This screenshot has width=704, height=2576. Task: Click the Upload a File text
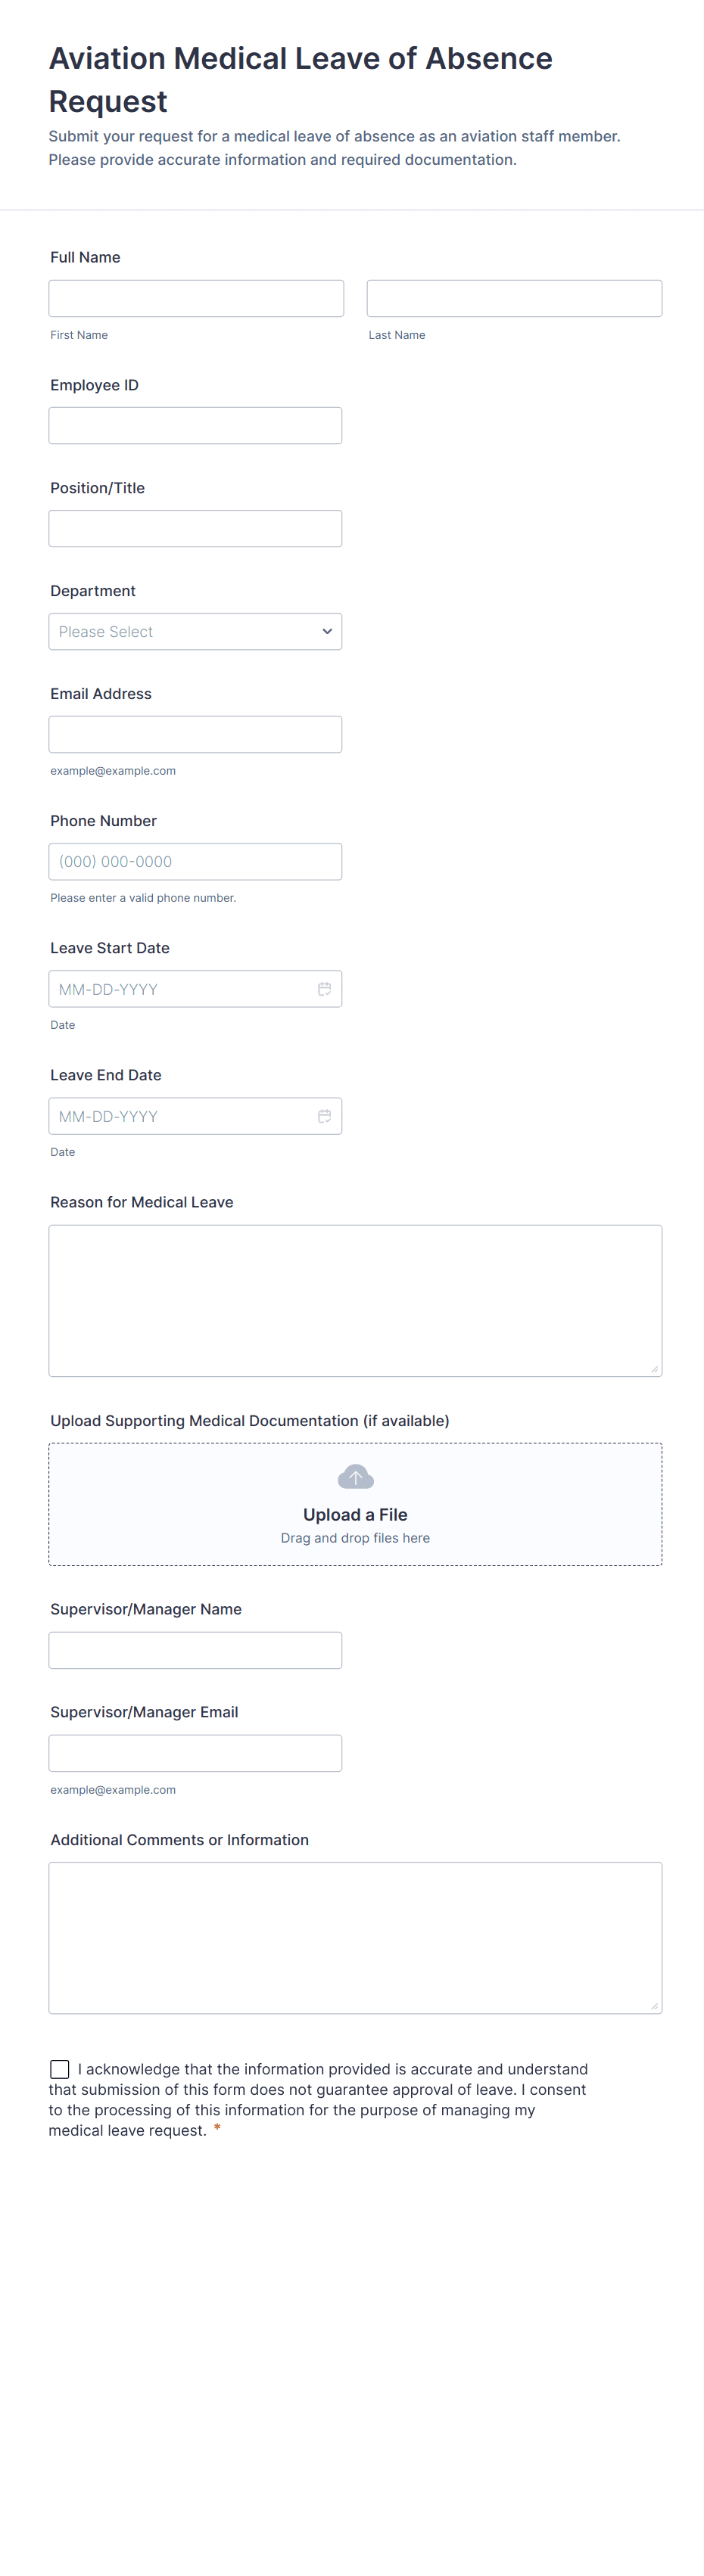tap(355, 1515)
